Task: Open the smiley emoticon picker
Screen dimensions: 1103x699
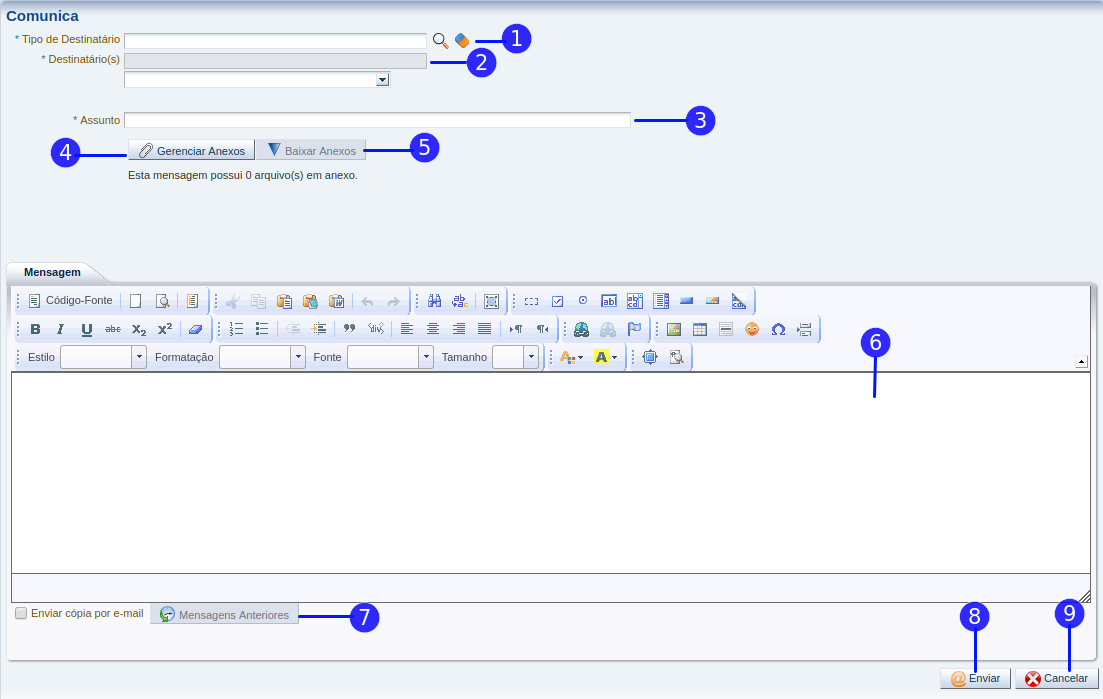Action: click(x=752, y=329)
